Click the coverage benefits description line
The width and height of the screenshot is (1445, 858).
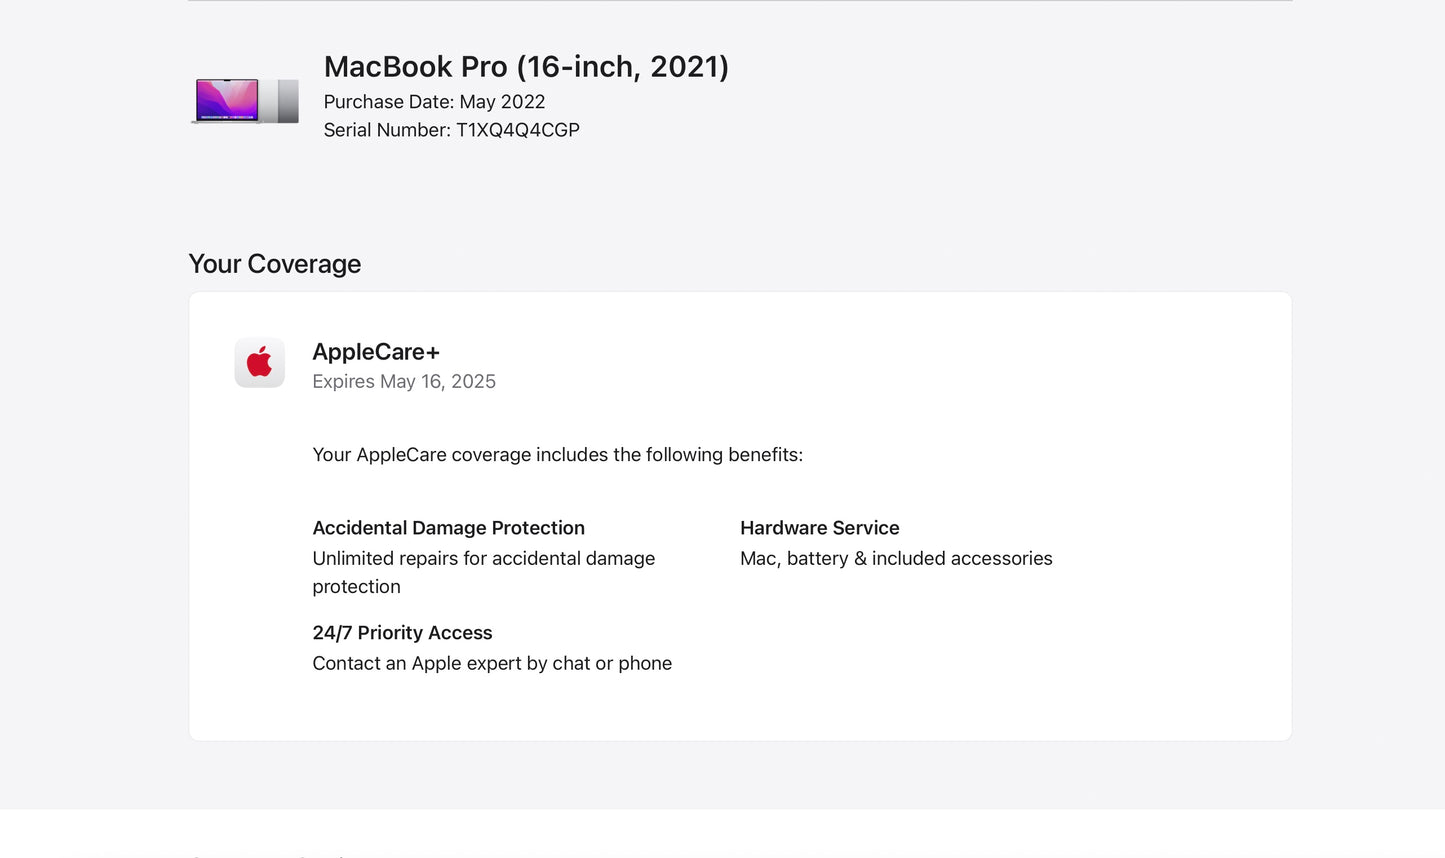coord(556,455)
